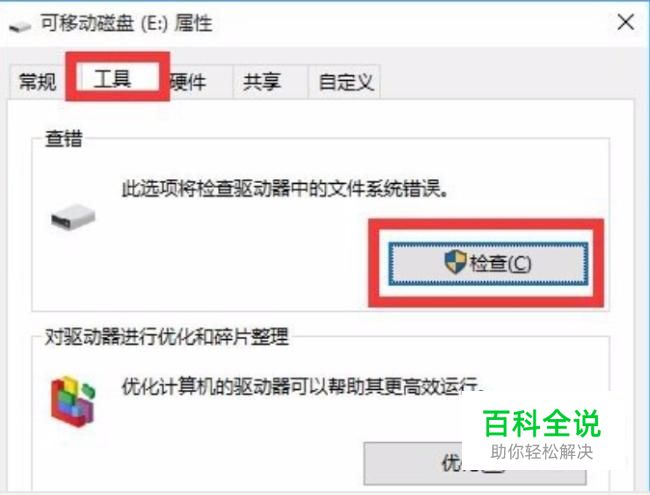Select the 工具 tab

113,78
